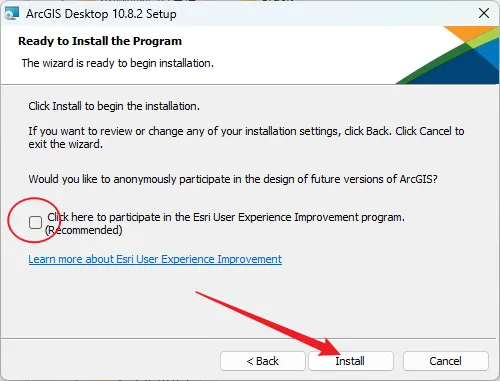Close the ArcGIS Desktop Setup window
Screen dimensions: 500x381
point(484,13)
